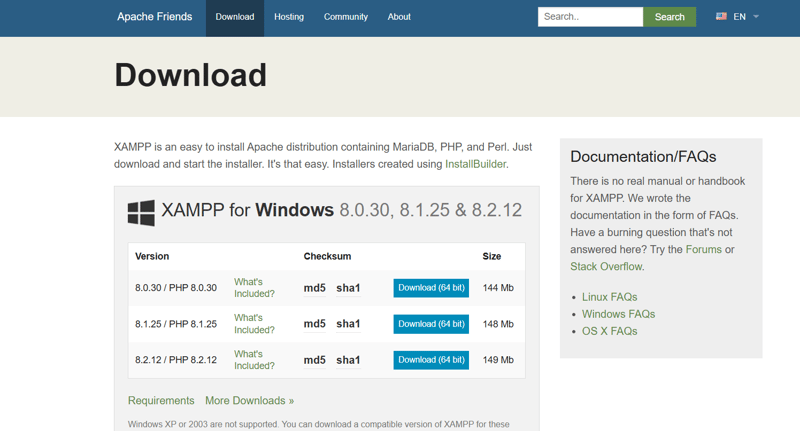Click the large Download page title
Screen dimensions: 800x431
pos(190,75)
